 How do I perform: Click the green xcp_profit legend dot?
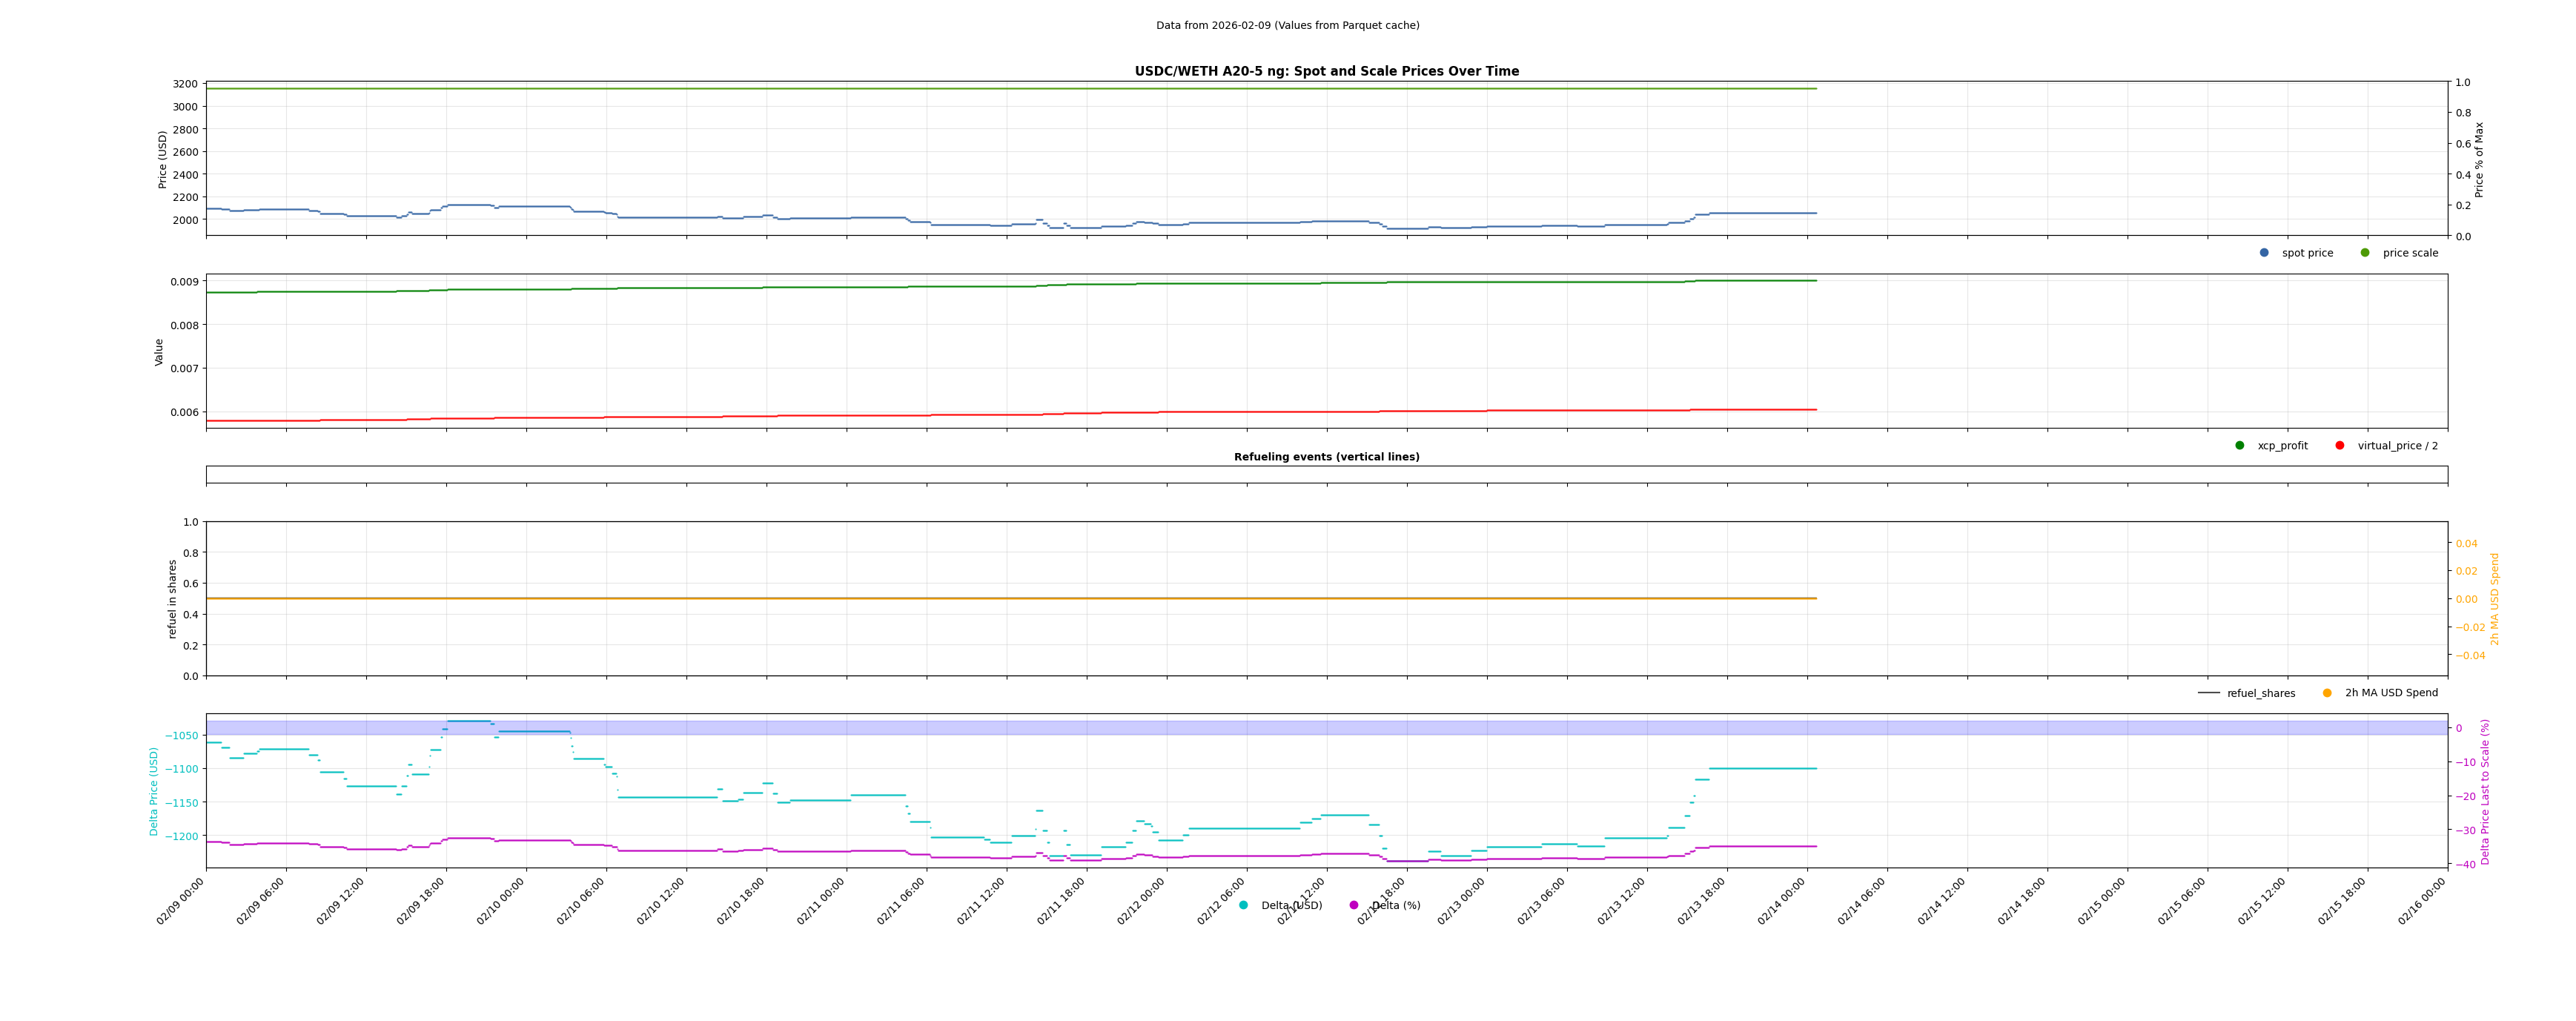click(x=2240, y=446)
